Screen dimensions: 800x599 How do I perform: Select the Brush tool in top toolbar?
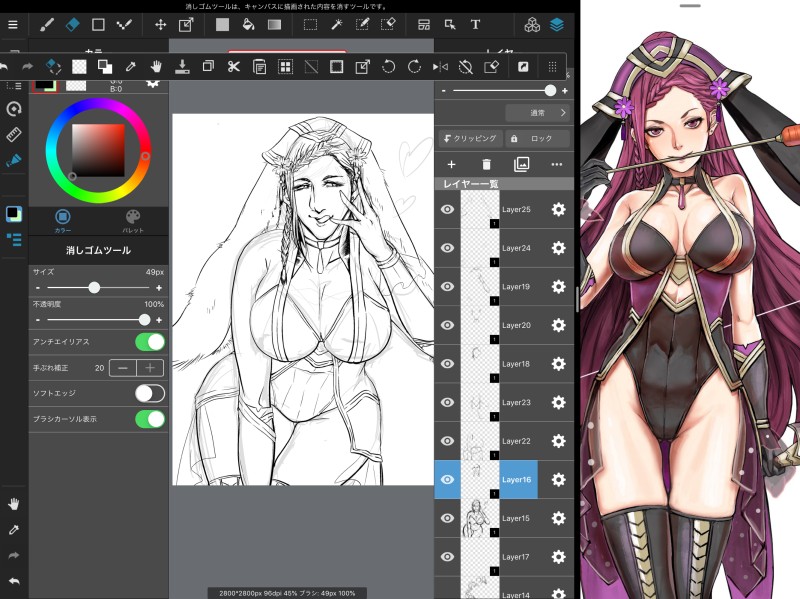pos(46,24)
